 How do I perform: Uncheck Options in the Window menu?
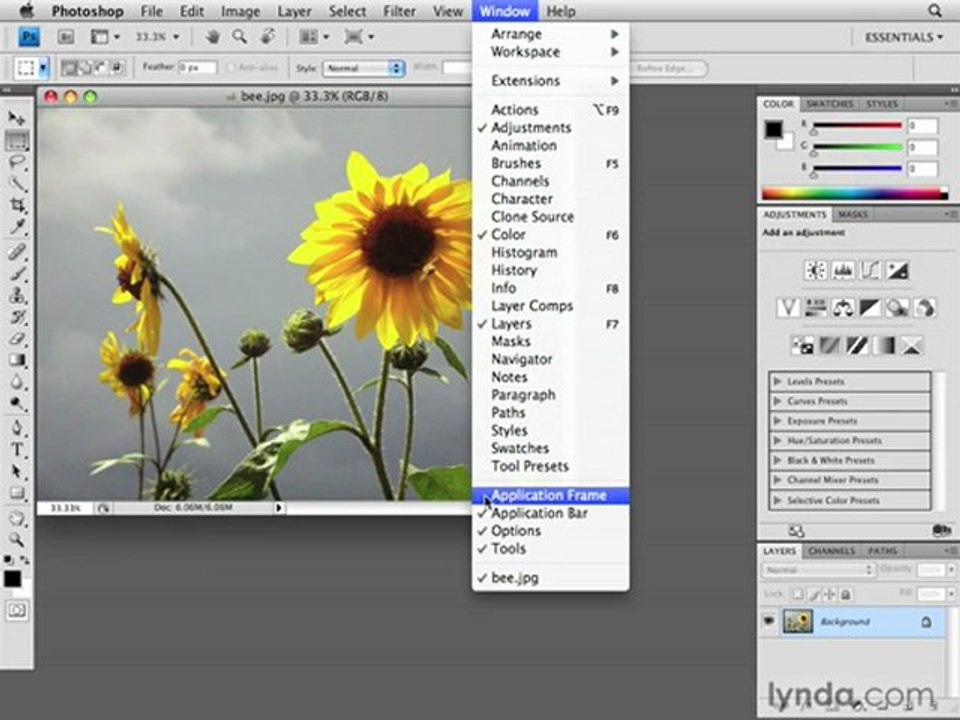click(550, 531)
